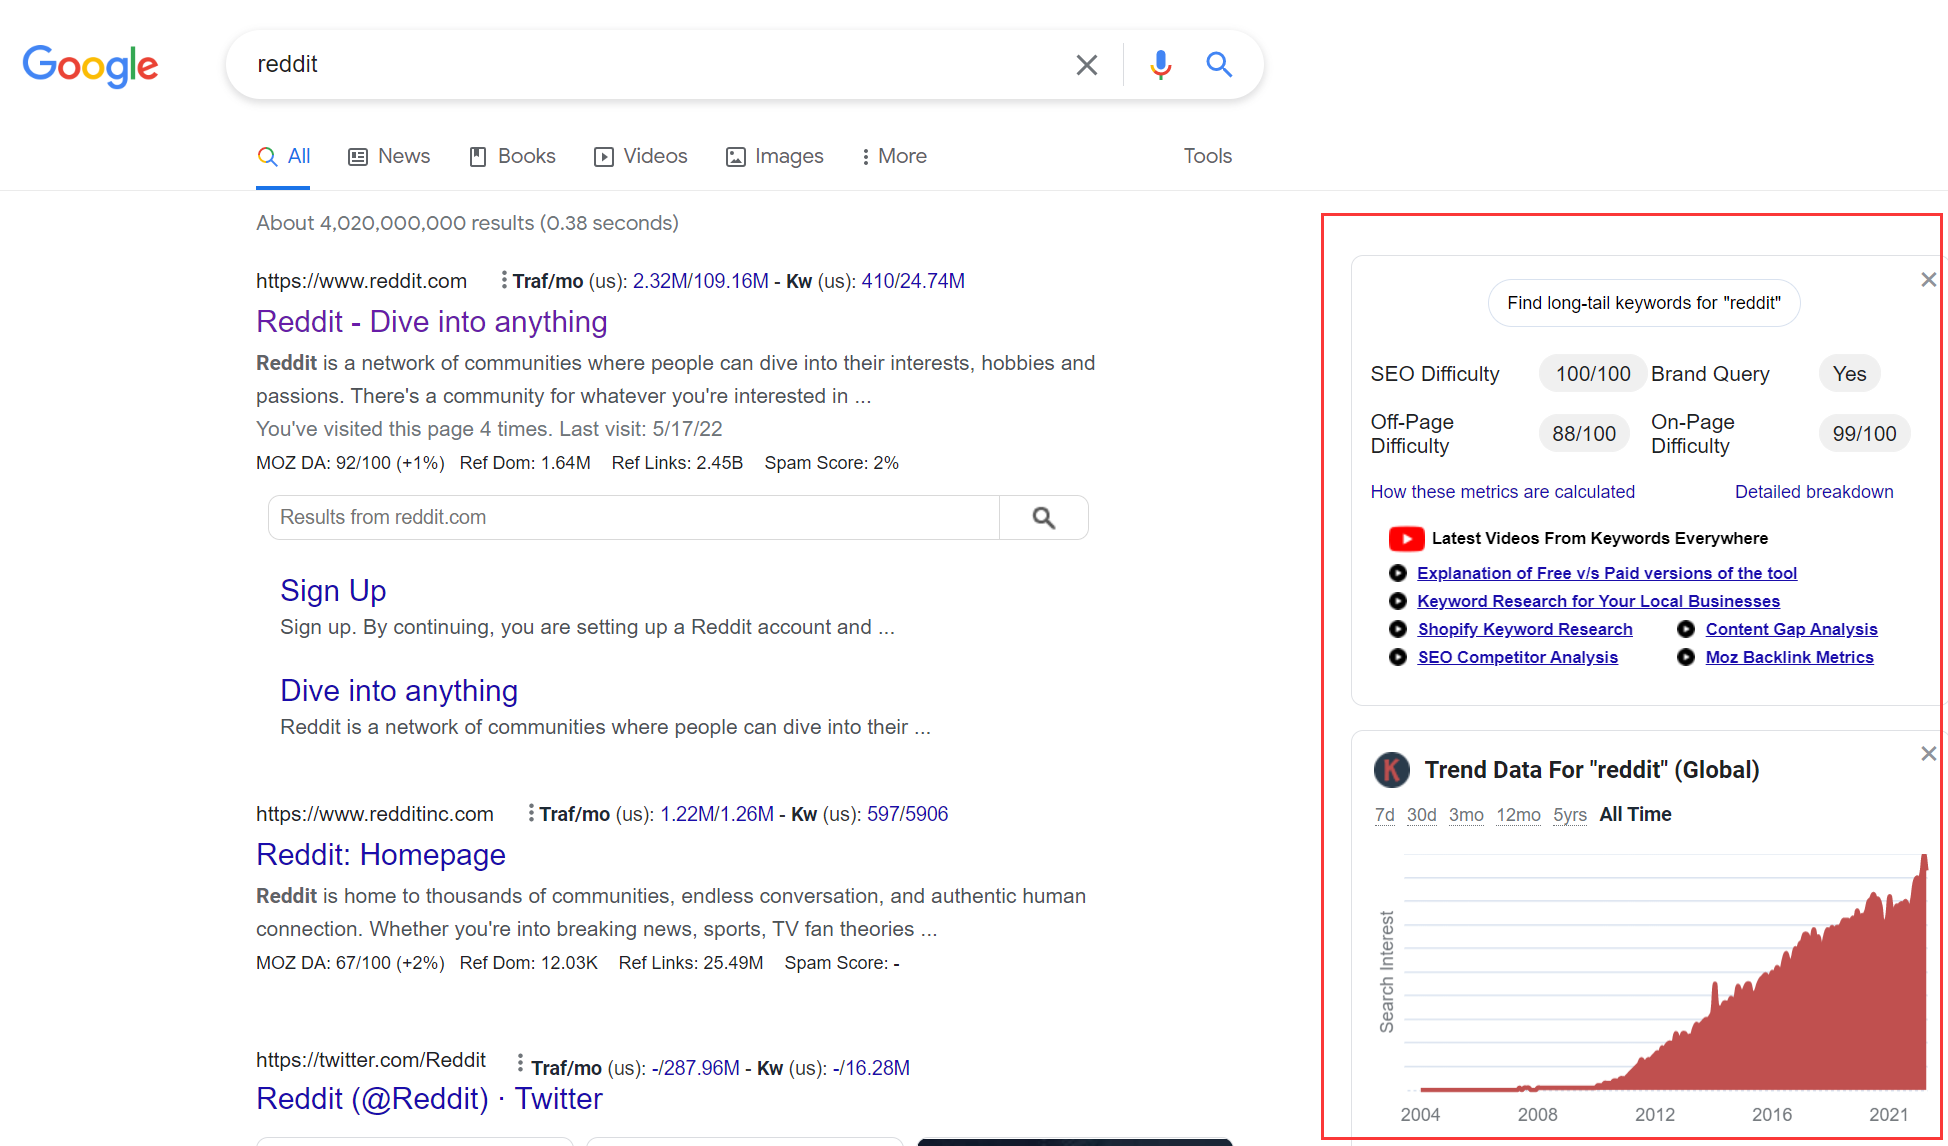Click the 100/100 SEO Difficulty score
The image size is (1948, 1146).
1593,374
